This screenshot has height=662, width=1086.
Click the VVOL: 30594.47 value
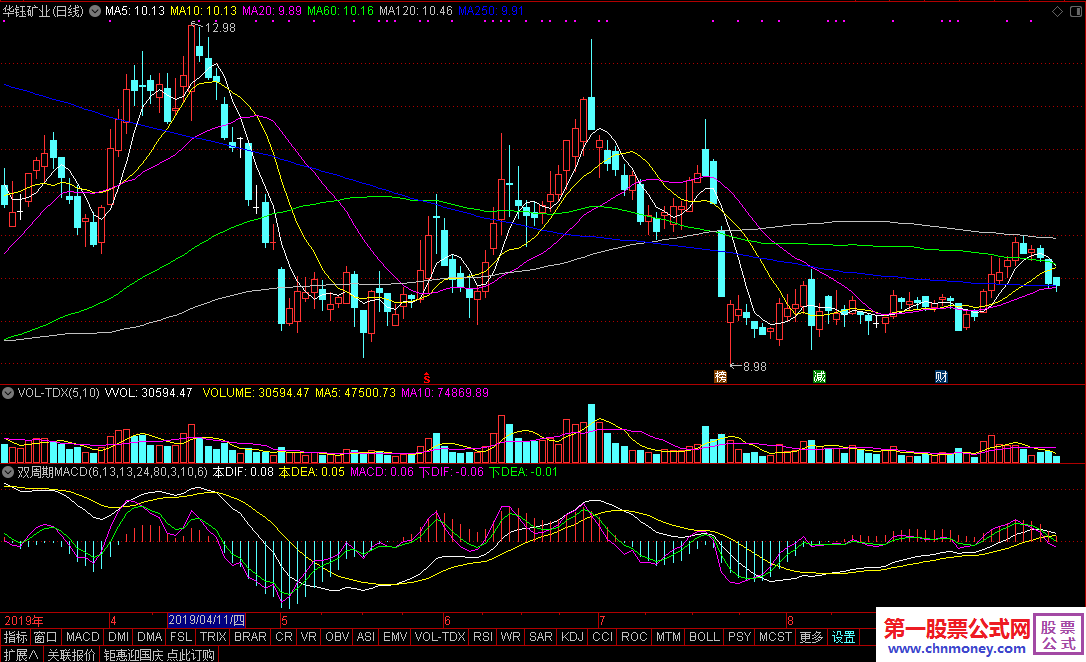click(x=148, y=393)
